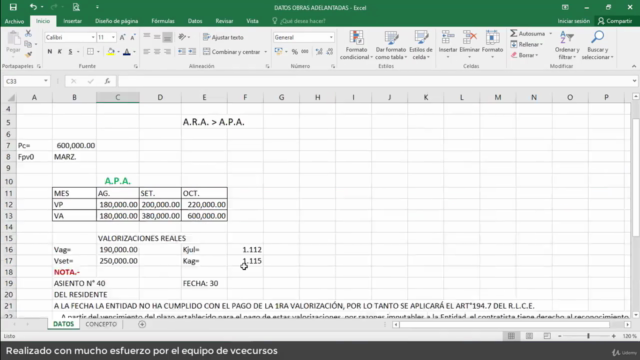Click the insert function fx icon

(x=107, y=81)
